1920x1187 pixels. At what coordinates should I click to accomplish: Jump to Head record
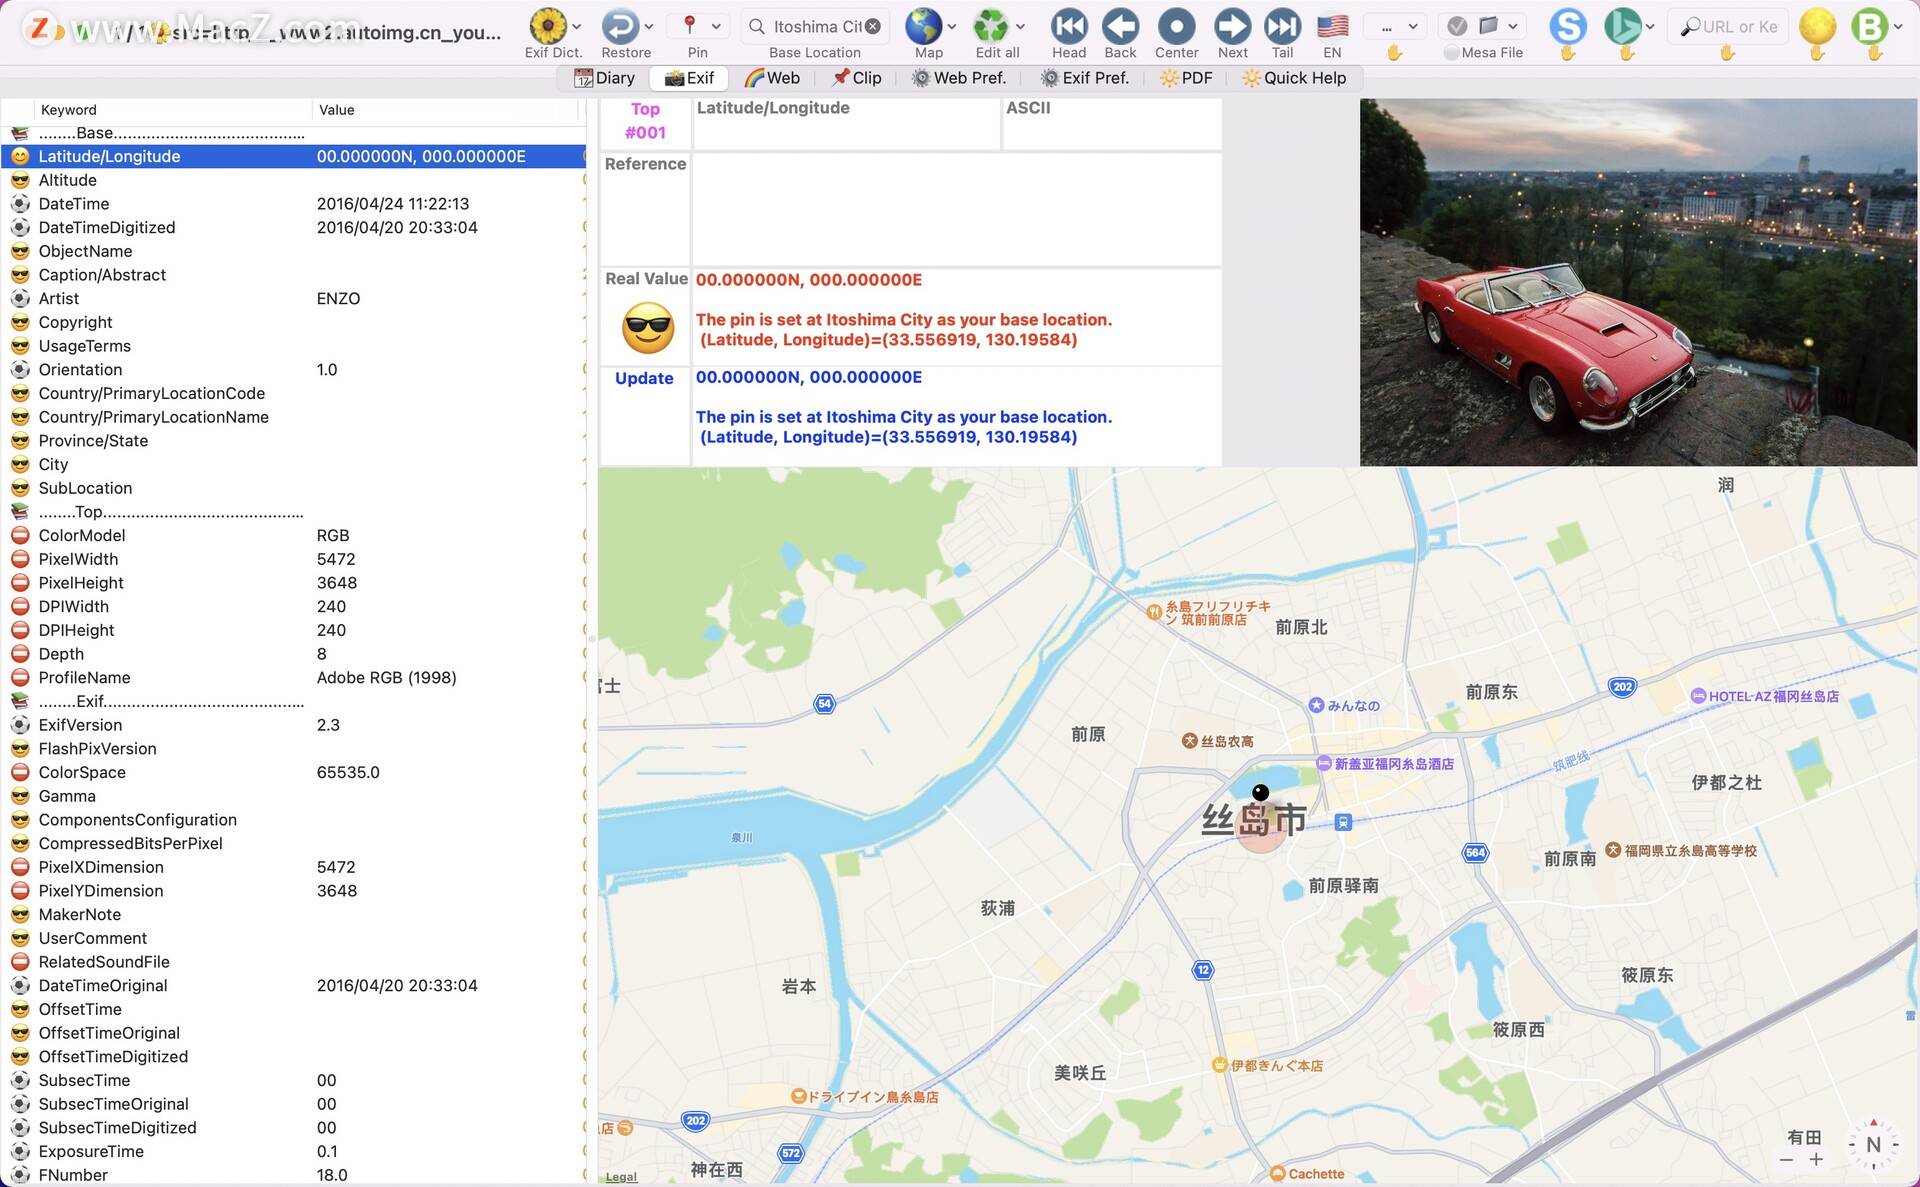[1069, 26]
